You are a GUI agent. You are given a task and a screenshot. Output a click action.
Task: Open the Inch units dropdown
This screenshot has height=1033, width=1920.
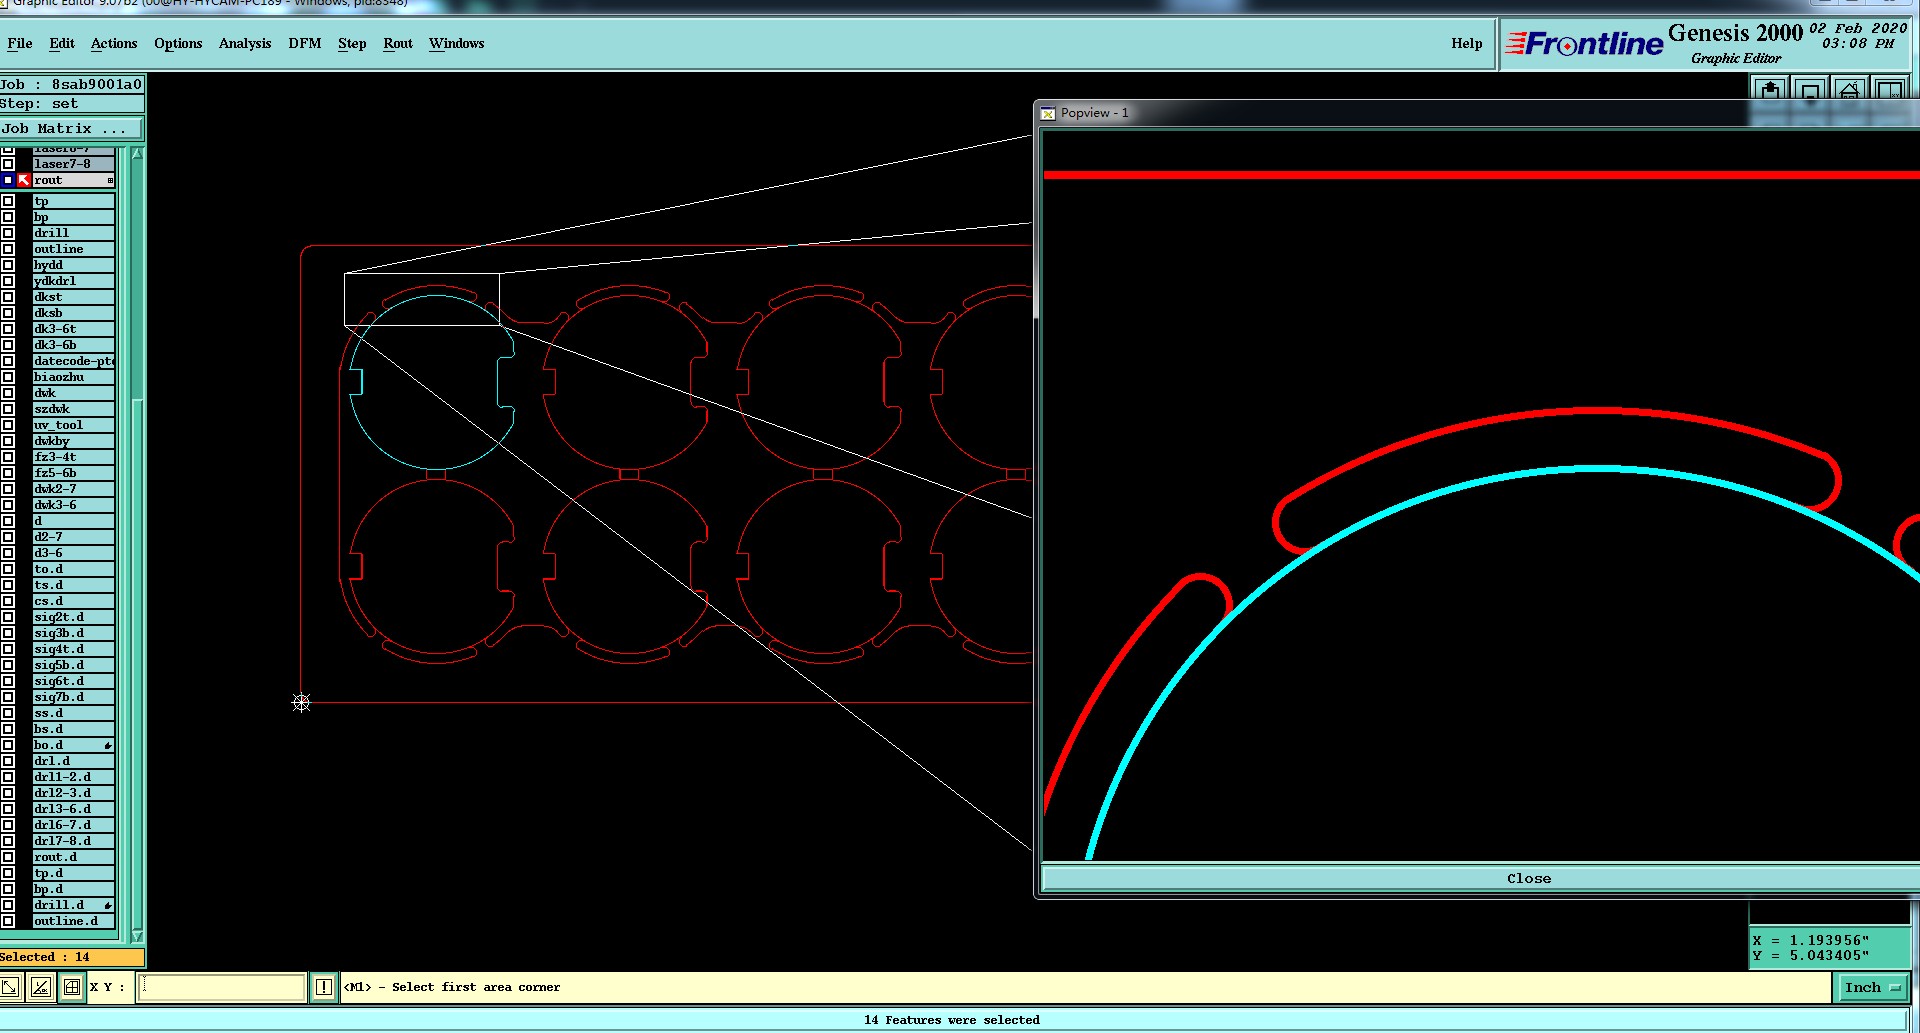1871,988
